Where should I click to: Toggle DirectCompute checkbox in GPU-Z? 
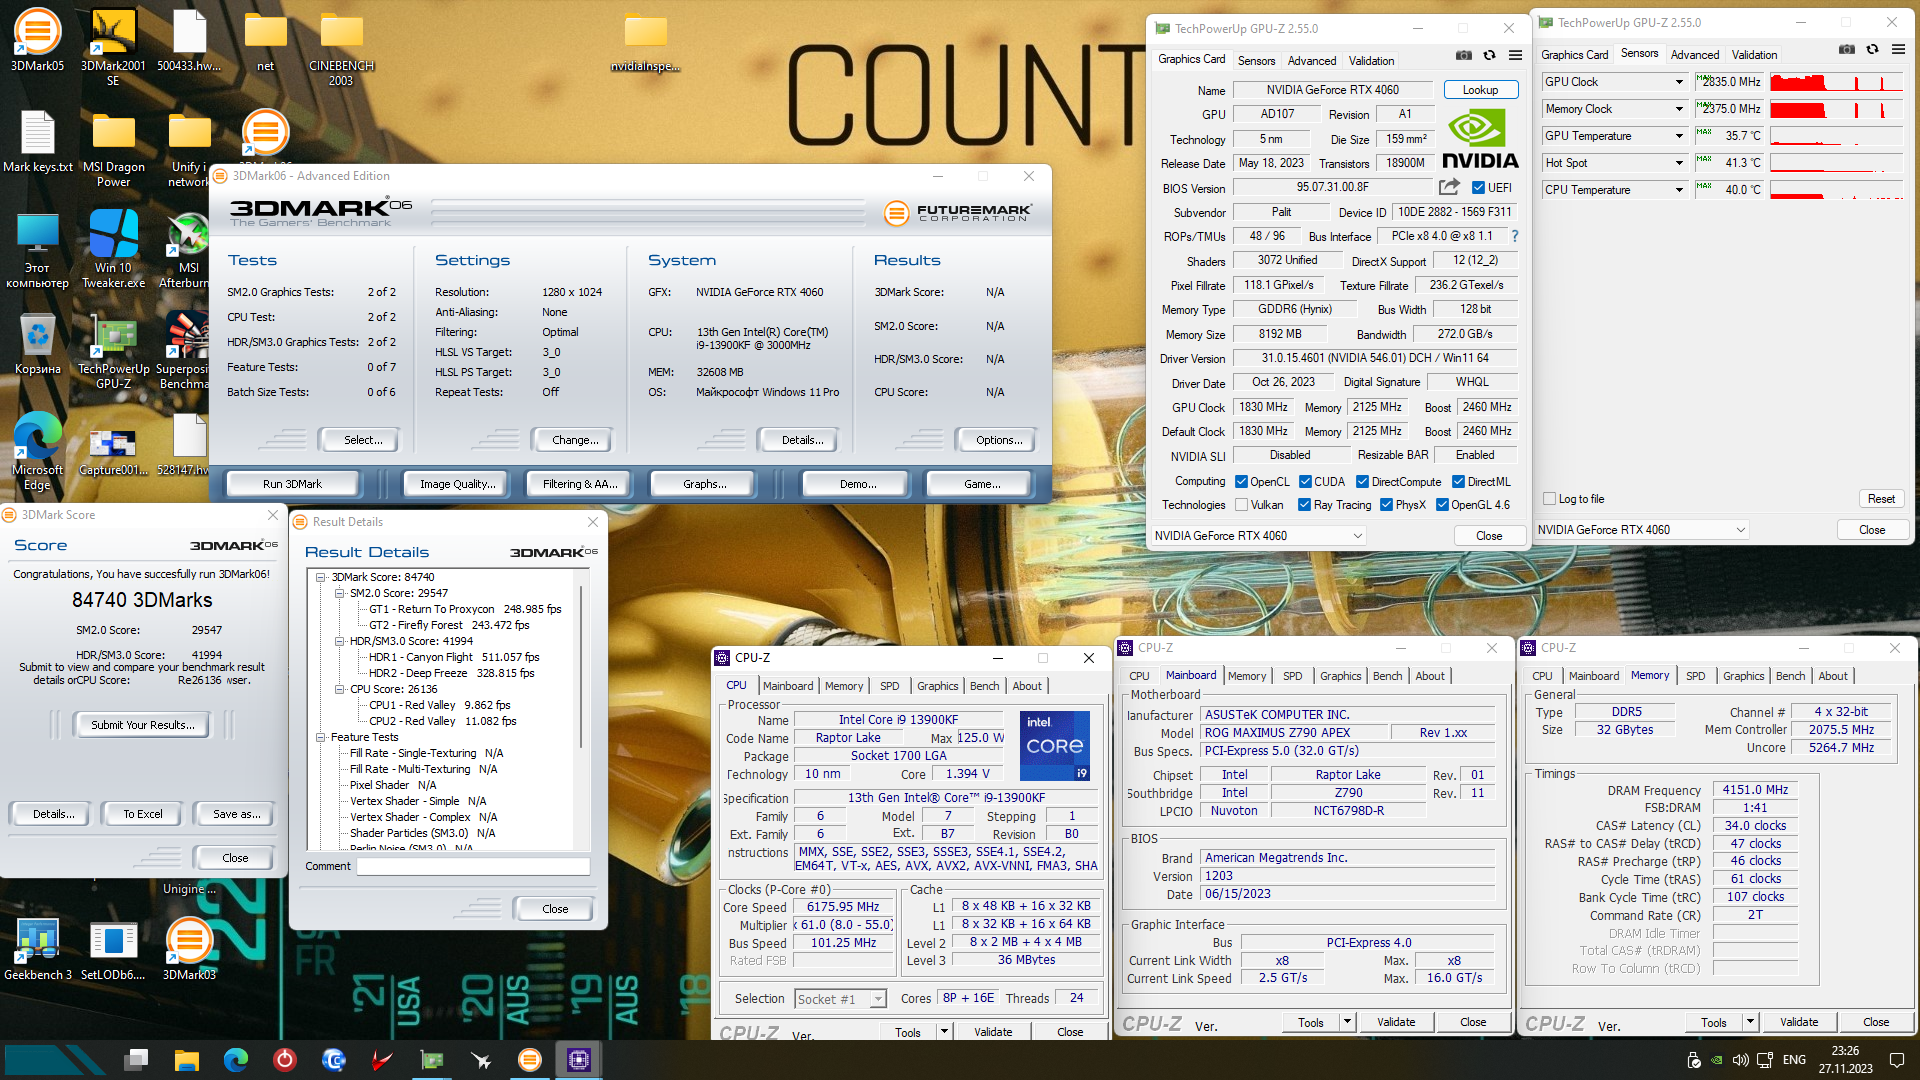[1362, 482]
